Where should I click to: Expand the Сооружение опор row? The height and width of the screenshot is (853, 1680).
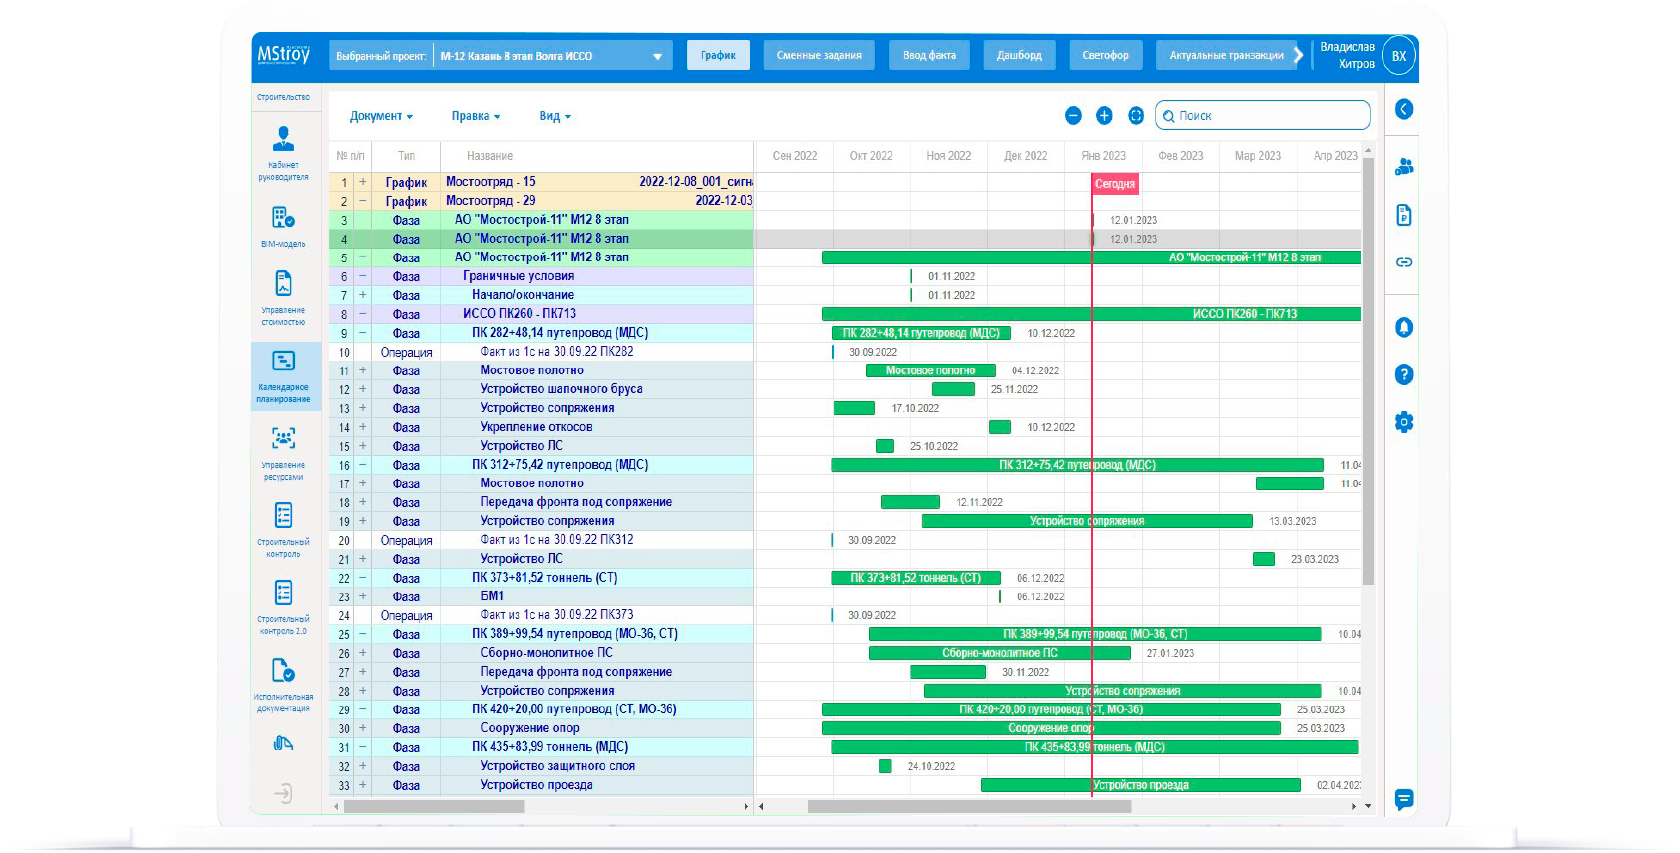[x=363, y=728]
